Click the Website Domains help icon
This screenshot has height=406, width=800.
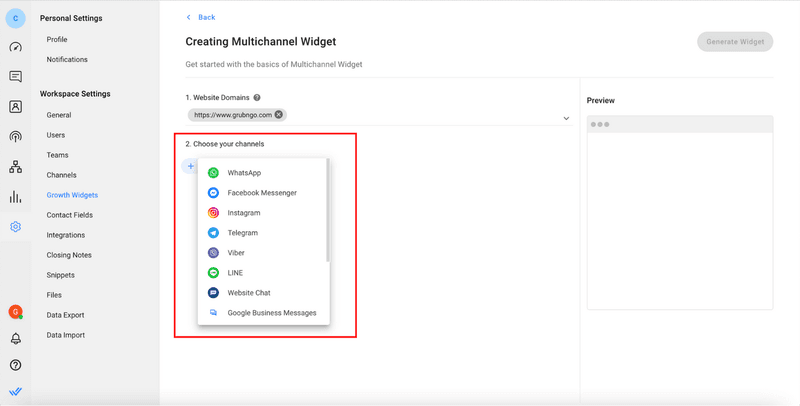tap(257, 97)
